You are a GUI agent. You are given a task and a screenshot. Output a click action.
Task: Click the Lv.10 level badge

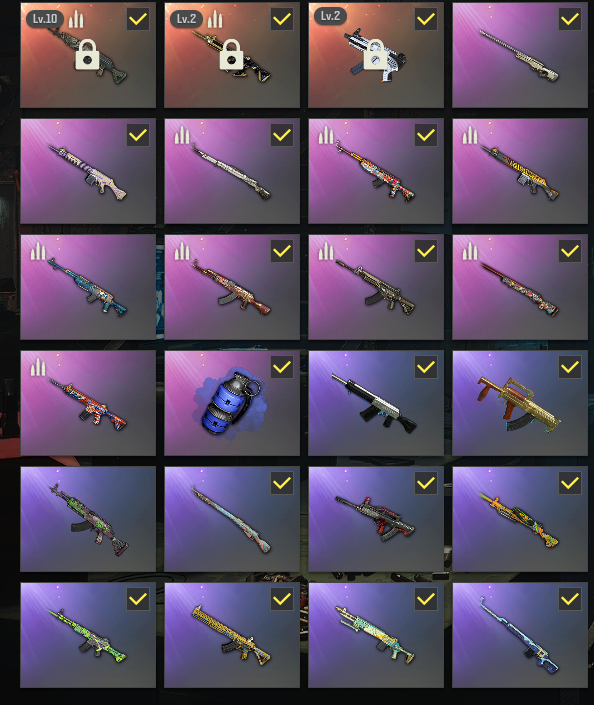[45, 19]
